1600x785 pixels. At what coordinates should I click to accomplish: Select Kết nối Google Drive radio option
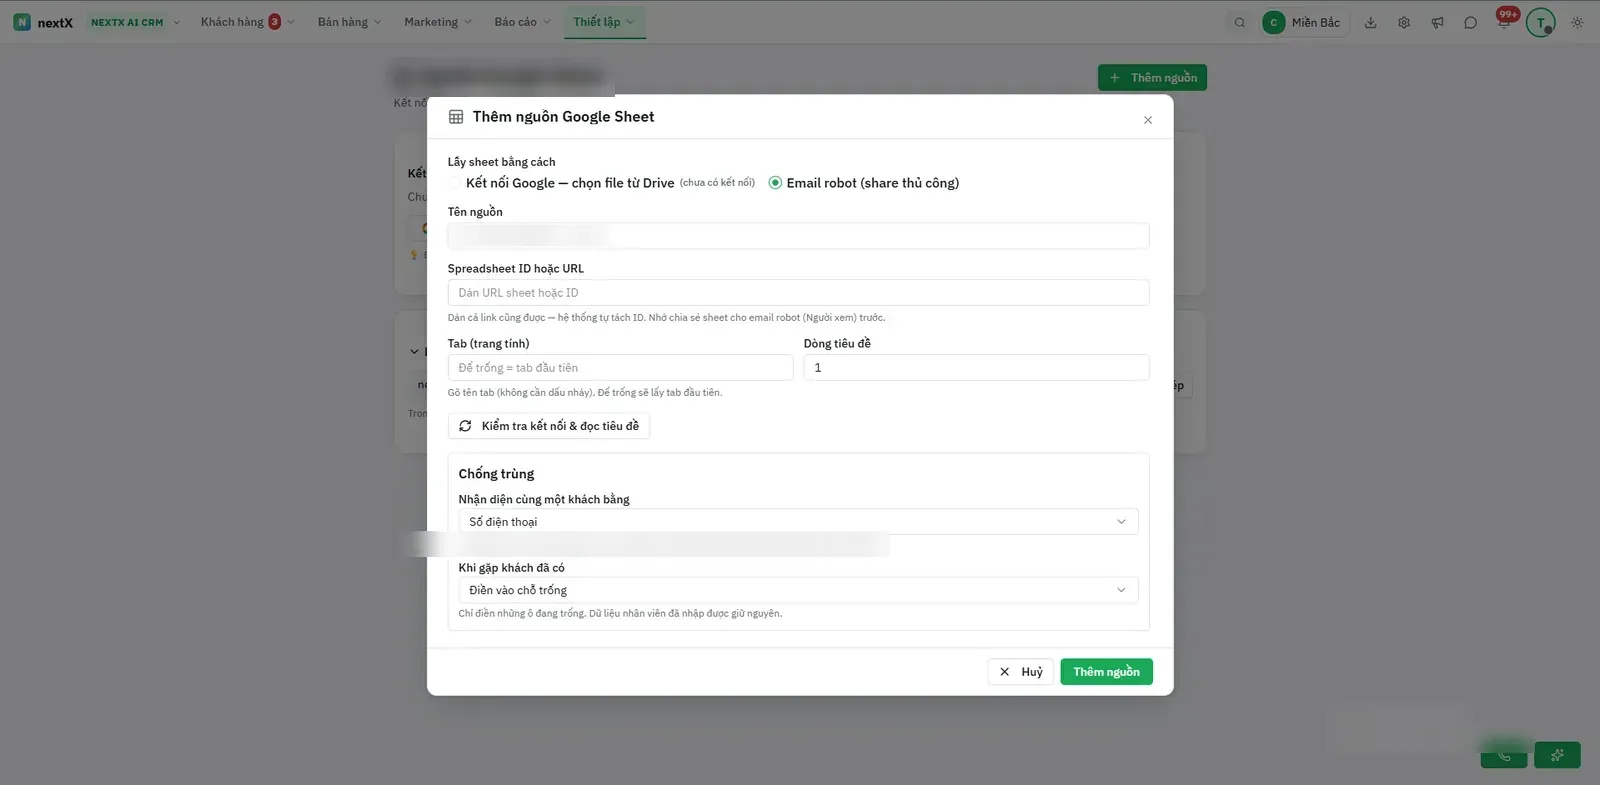pos(455,183)
